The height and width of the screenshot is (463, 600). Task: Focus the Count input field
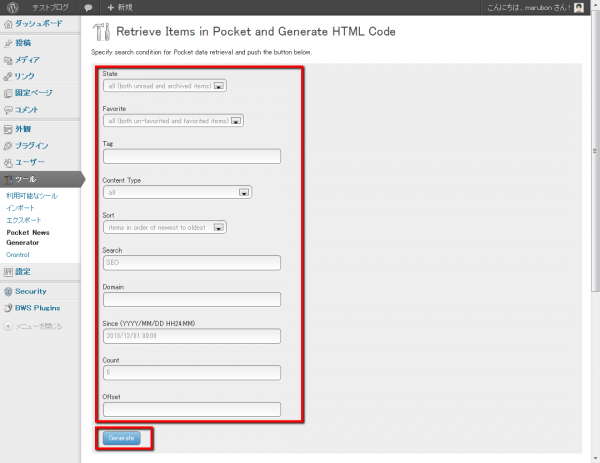pos(192,373)
